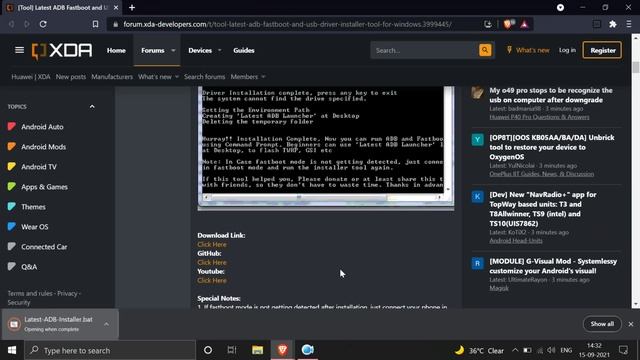Open Wear OS topic

click(x=35, y=227)
